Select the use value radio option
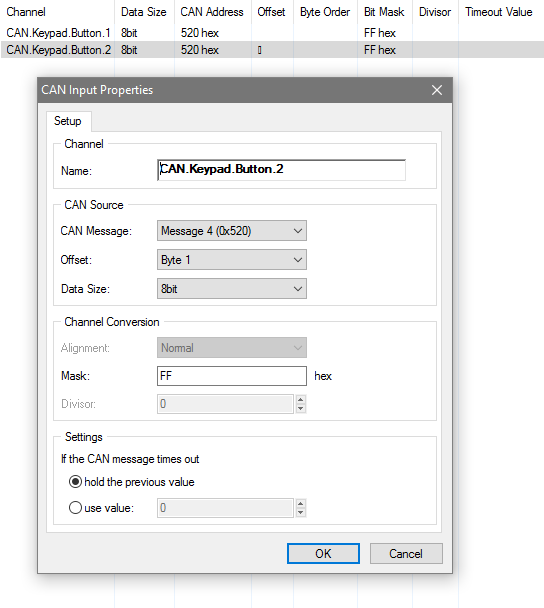 pos(101,508)
